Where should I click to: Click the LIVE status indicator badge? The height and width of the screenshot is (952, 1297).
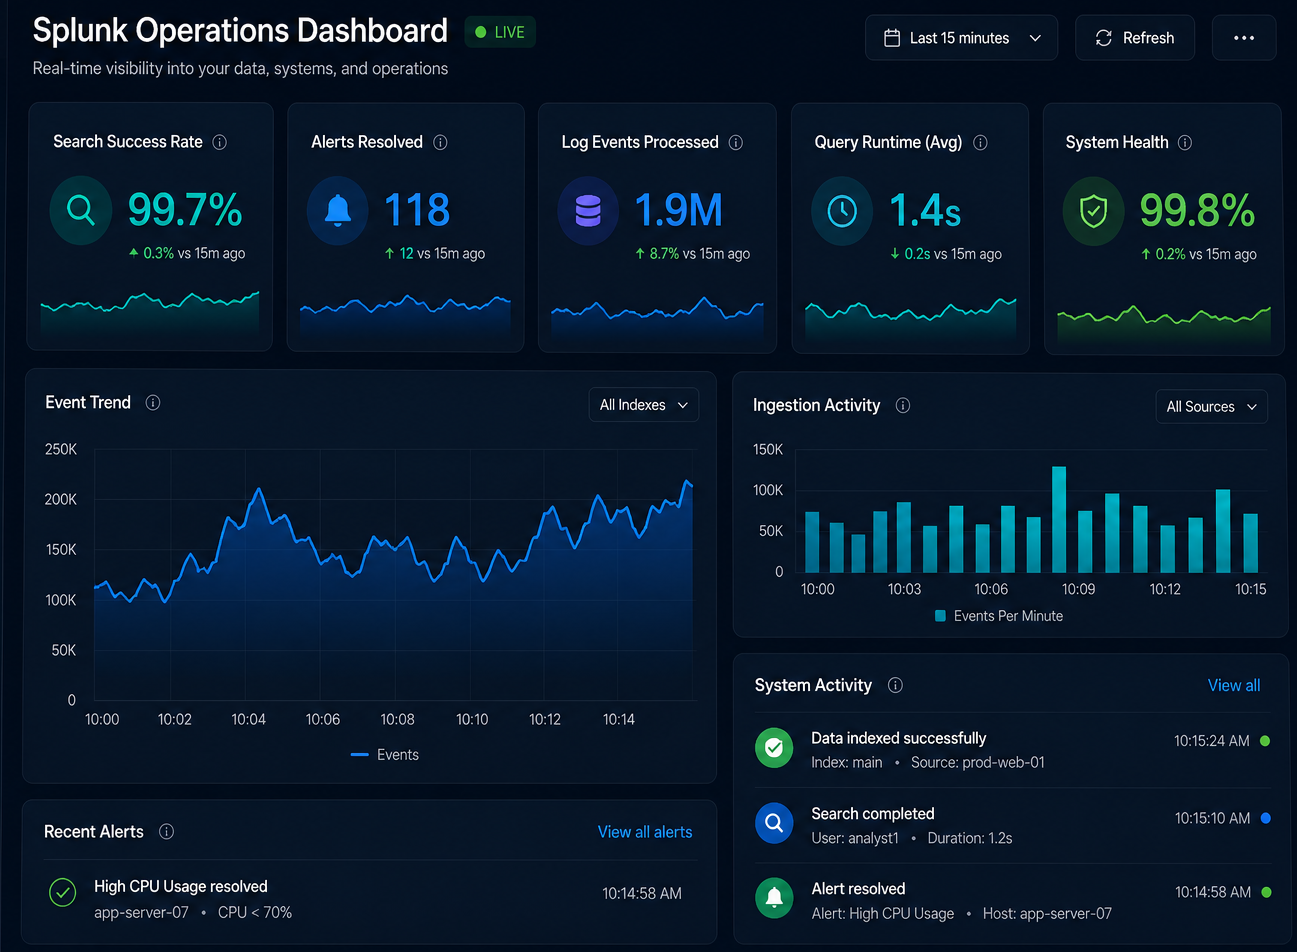coord(500,32)
